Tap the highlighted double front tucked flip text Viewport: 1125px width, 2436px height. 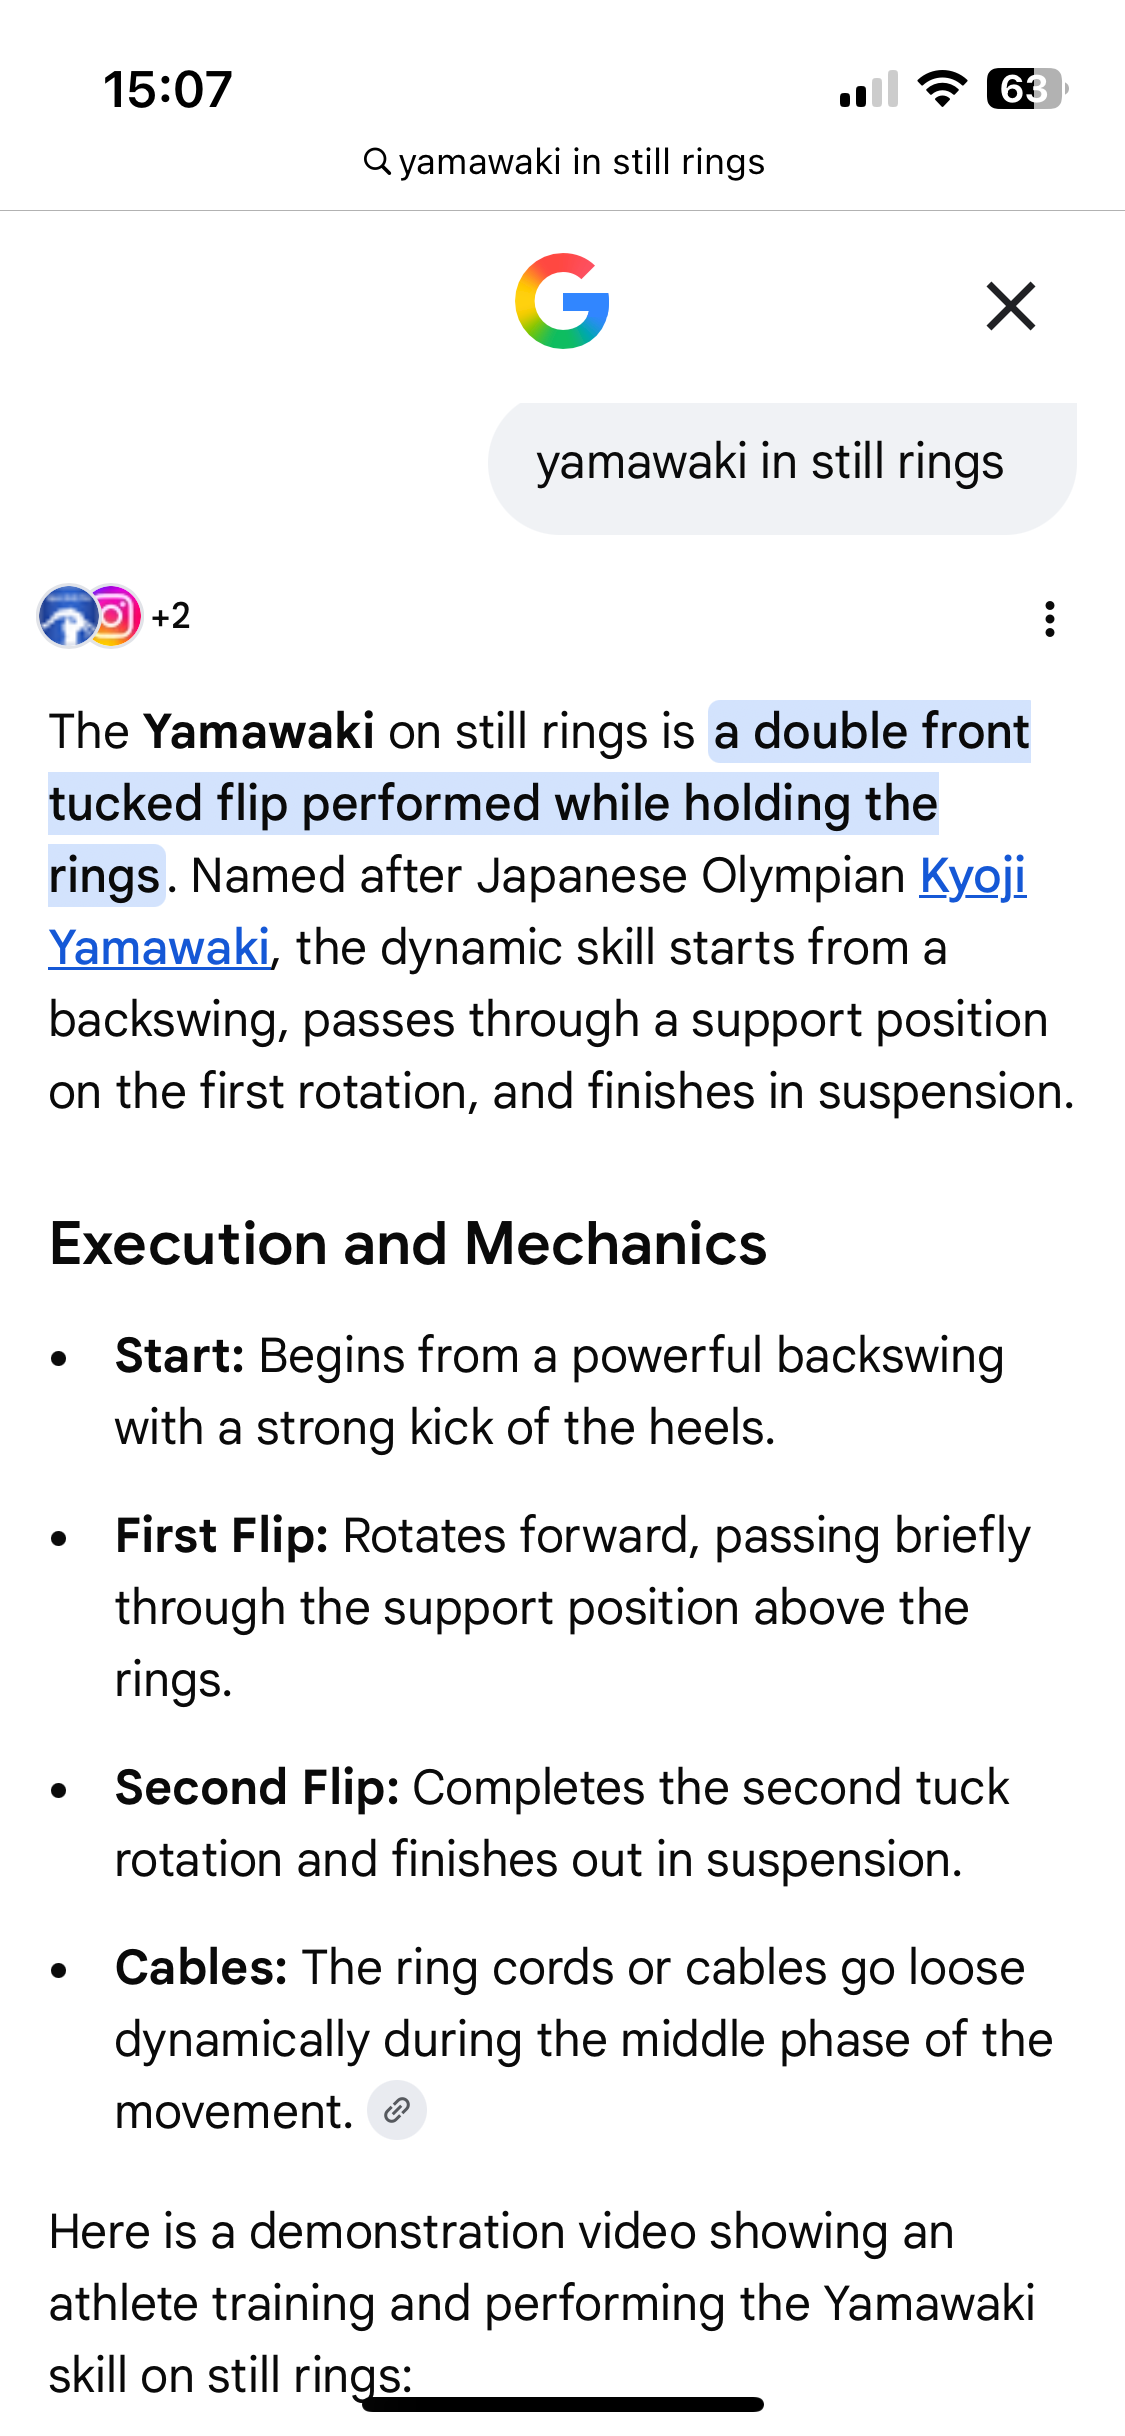point(540,803)
